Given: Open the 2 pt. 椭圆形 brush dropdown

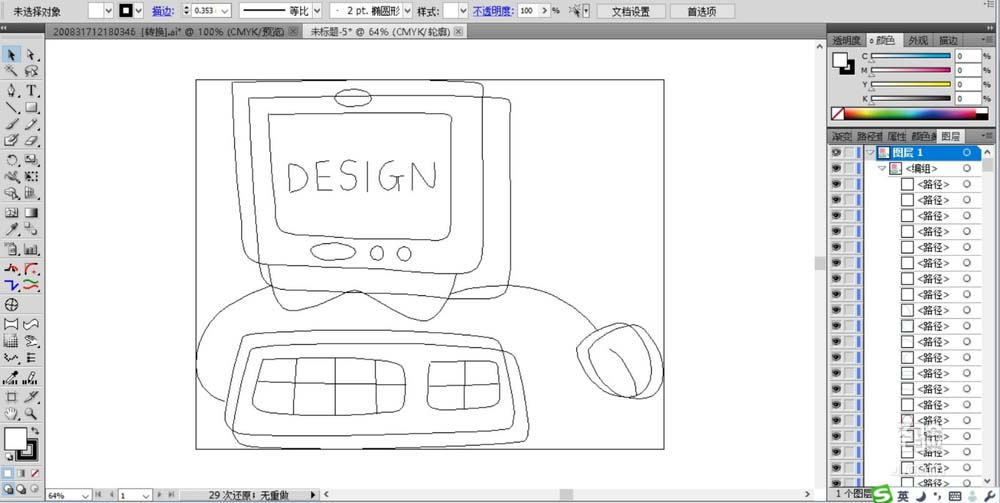Looking at the screenshot, I should click(408, 11).
